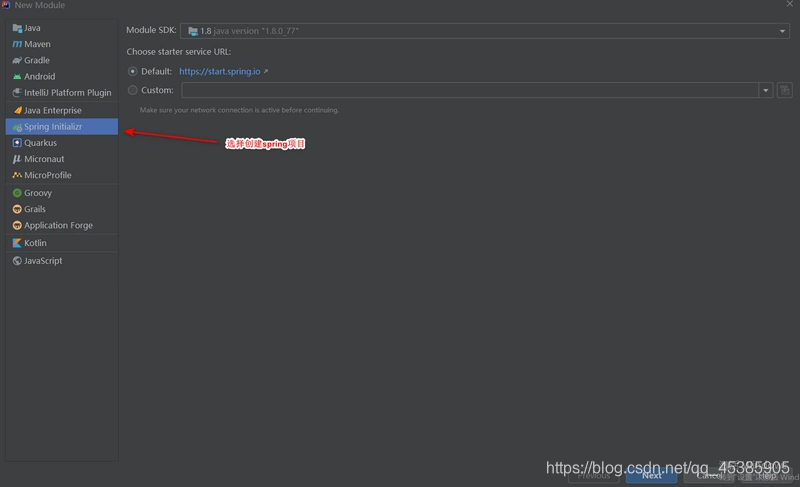Select the Java folder icon in module list

click(x=17, y=28)
